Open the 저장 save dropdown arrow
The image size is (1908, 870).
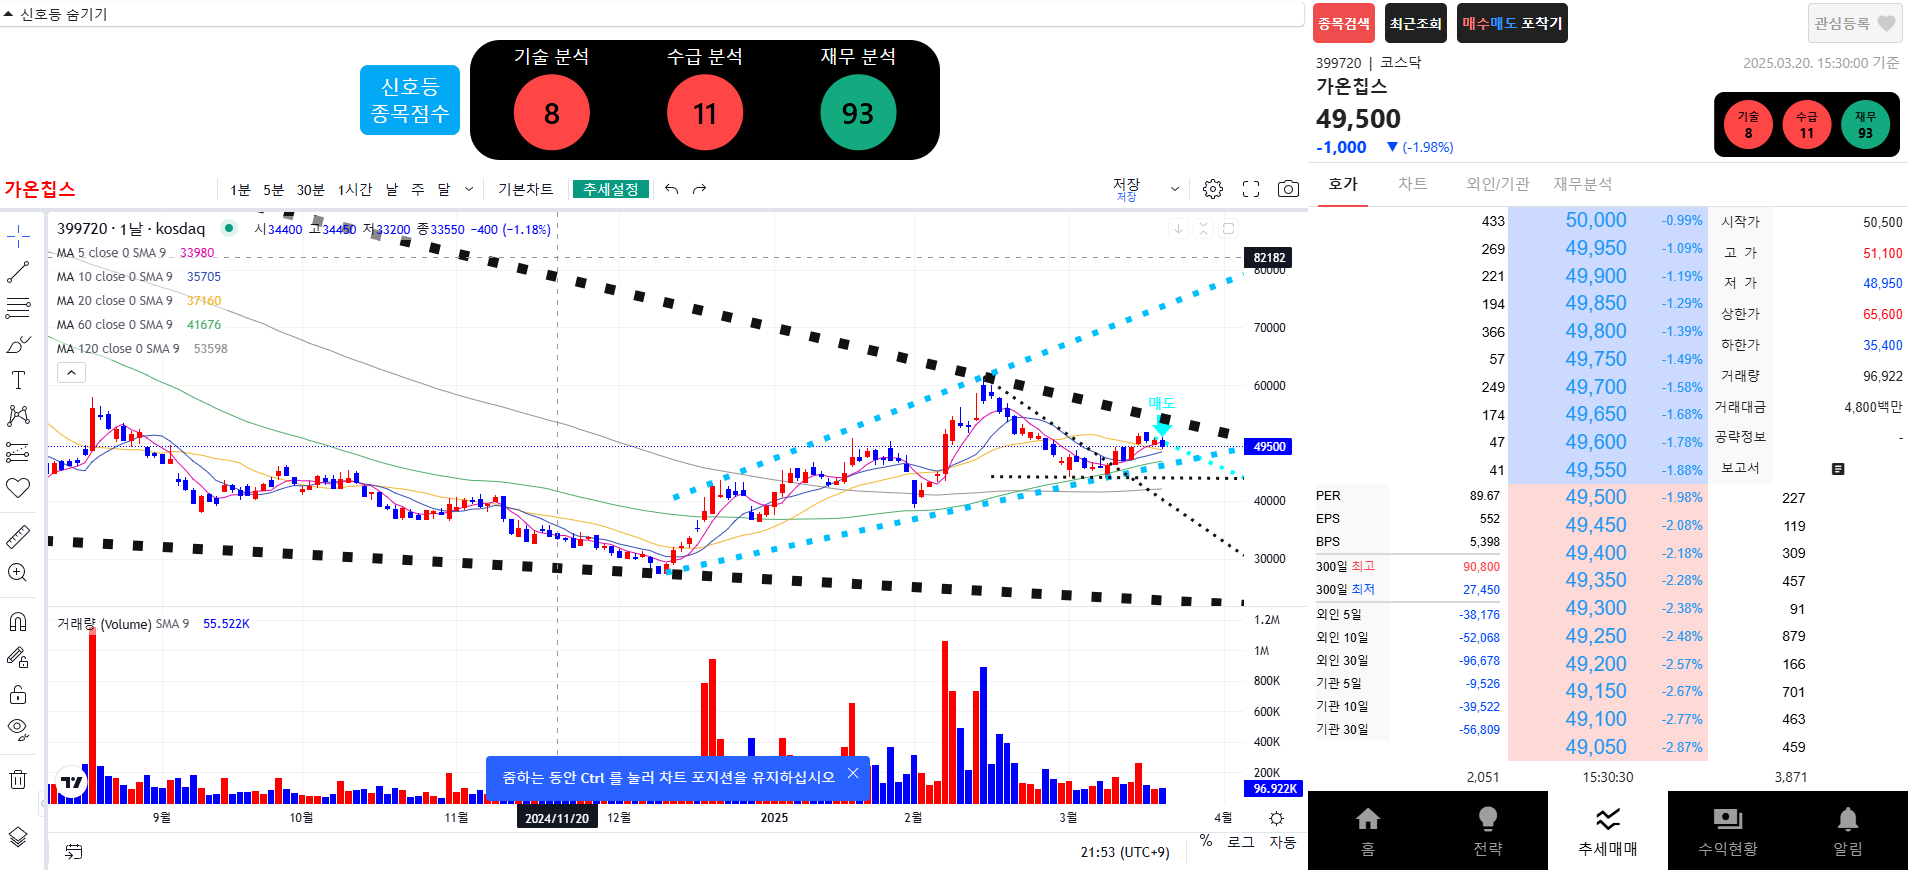click(x=1175, y=189)
